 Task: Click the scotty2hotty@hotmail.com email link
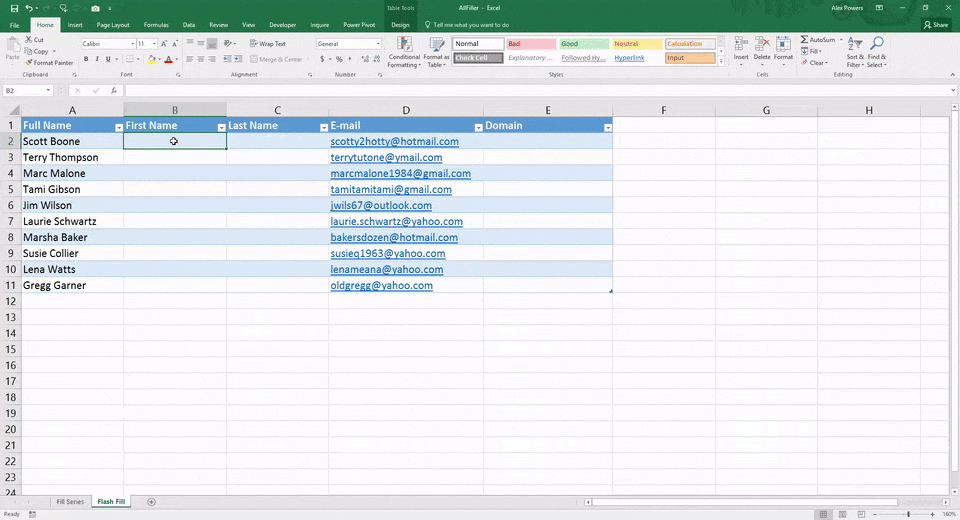(394, 142)
